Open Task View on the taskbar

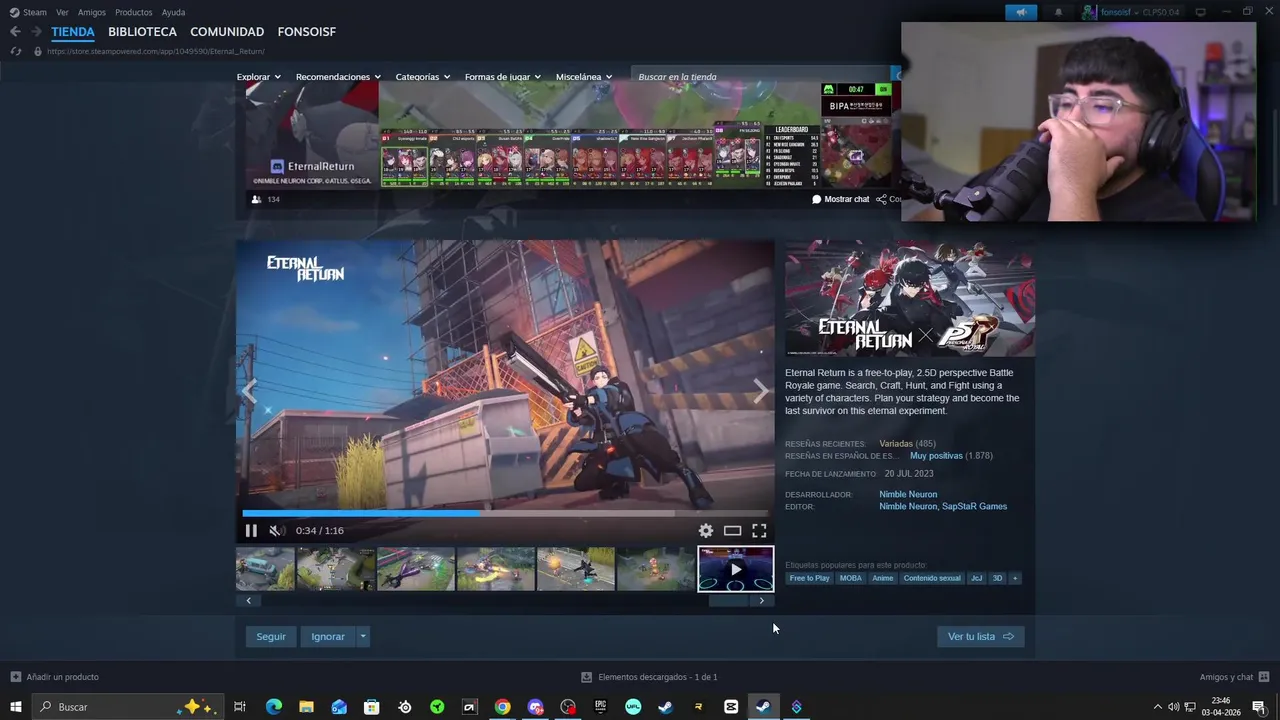pos(240,707)
